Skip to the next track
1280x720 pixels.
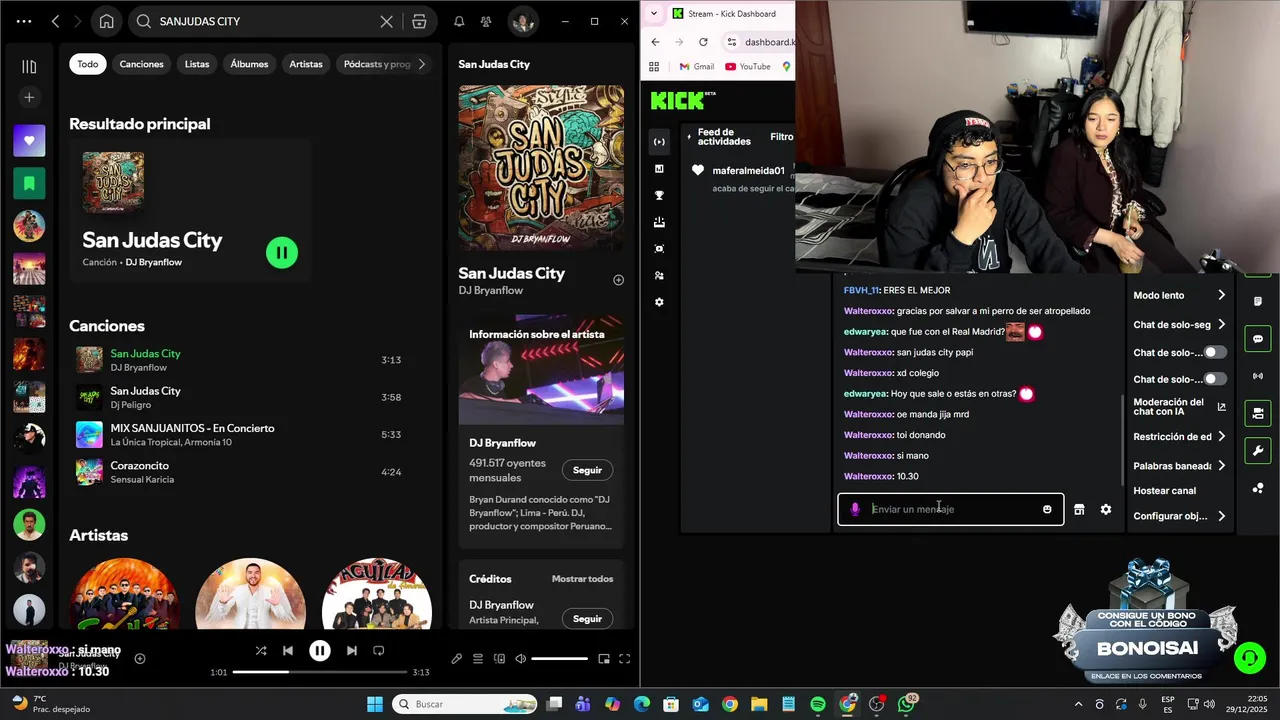point(352,651)
